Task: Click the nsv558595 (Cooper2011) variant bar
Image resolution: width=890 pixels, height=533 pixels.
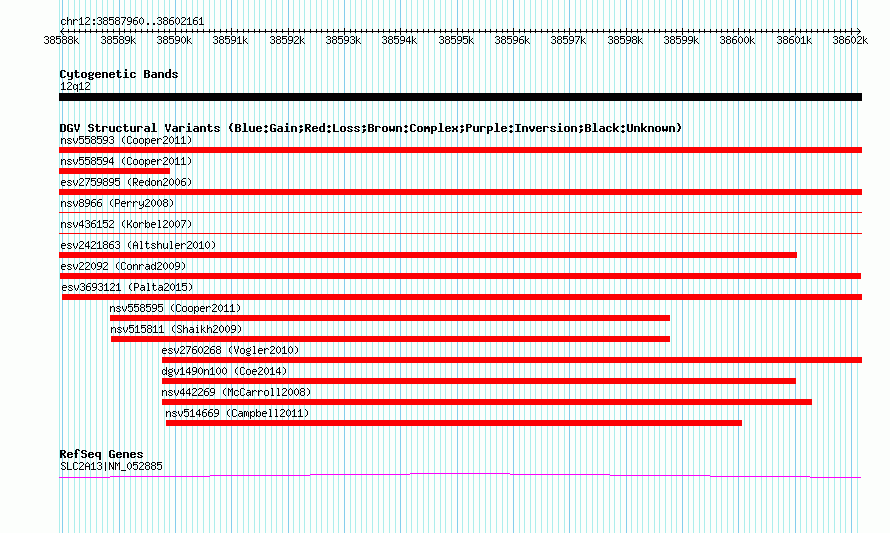Action: tap(390, 318)
